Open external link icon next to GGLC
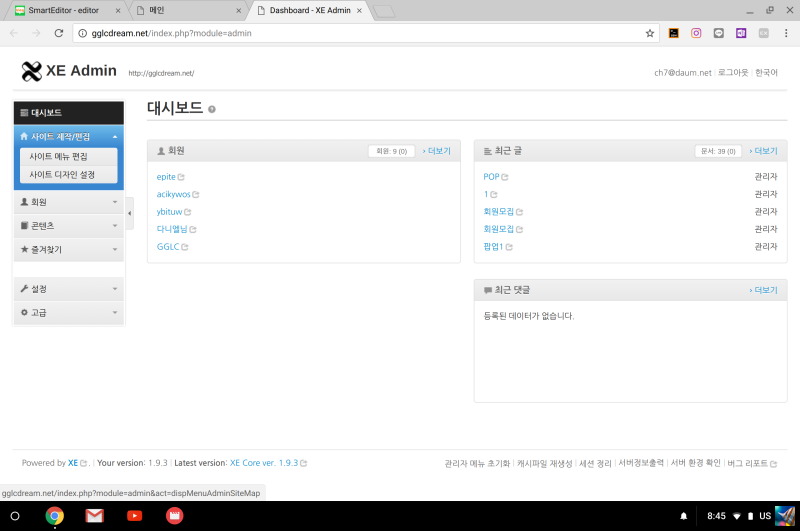 (185, 247)
